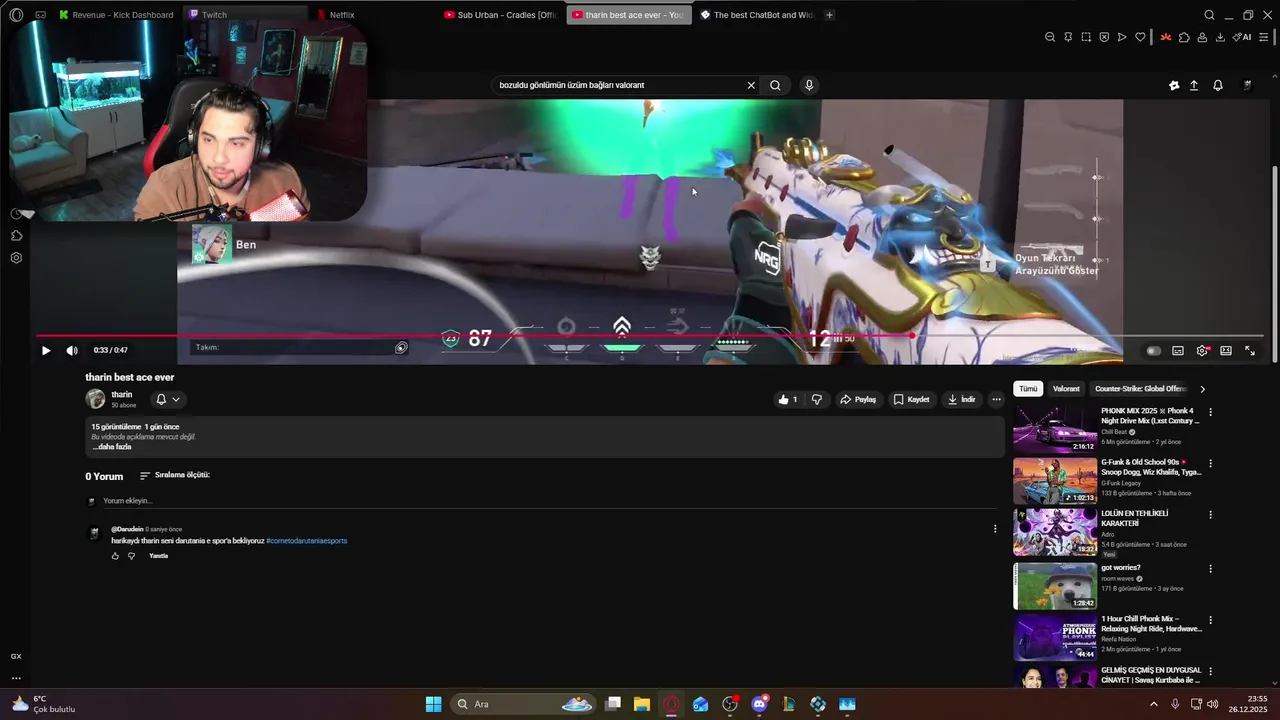The image size is (1280, 720).
Task: Switch to Revenue - Kick Dashboard tab
Action: pos(117,15)
